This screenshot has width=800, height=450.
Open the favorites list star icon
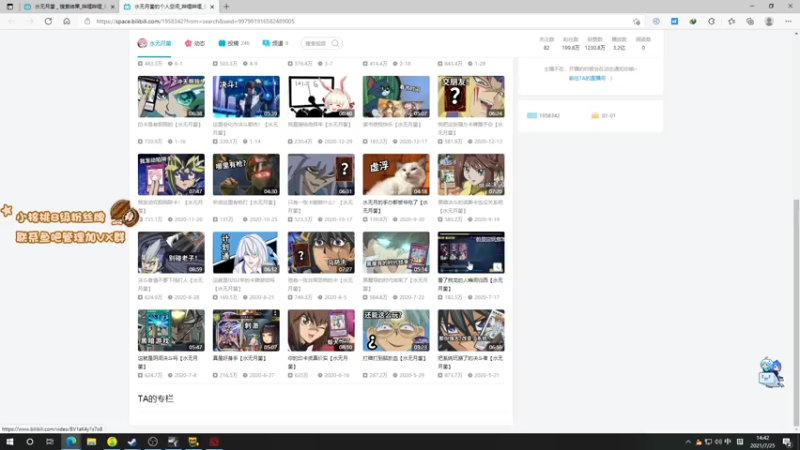[x=731, y=21]
